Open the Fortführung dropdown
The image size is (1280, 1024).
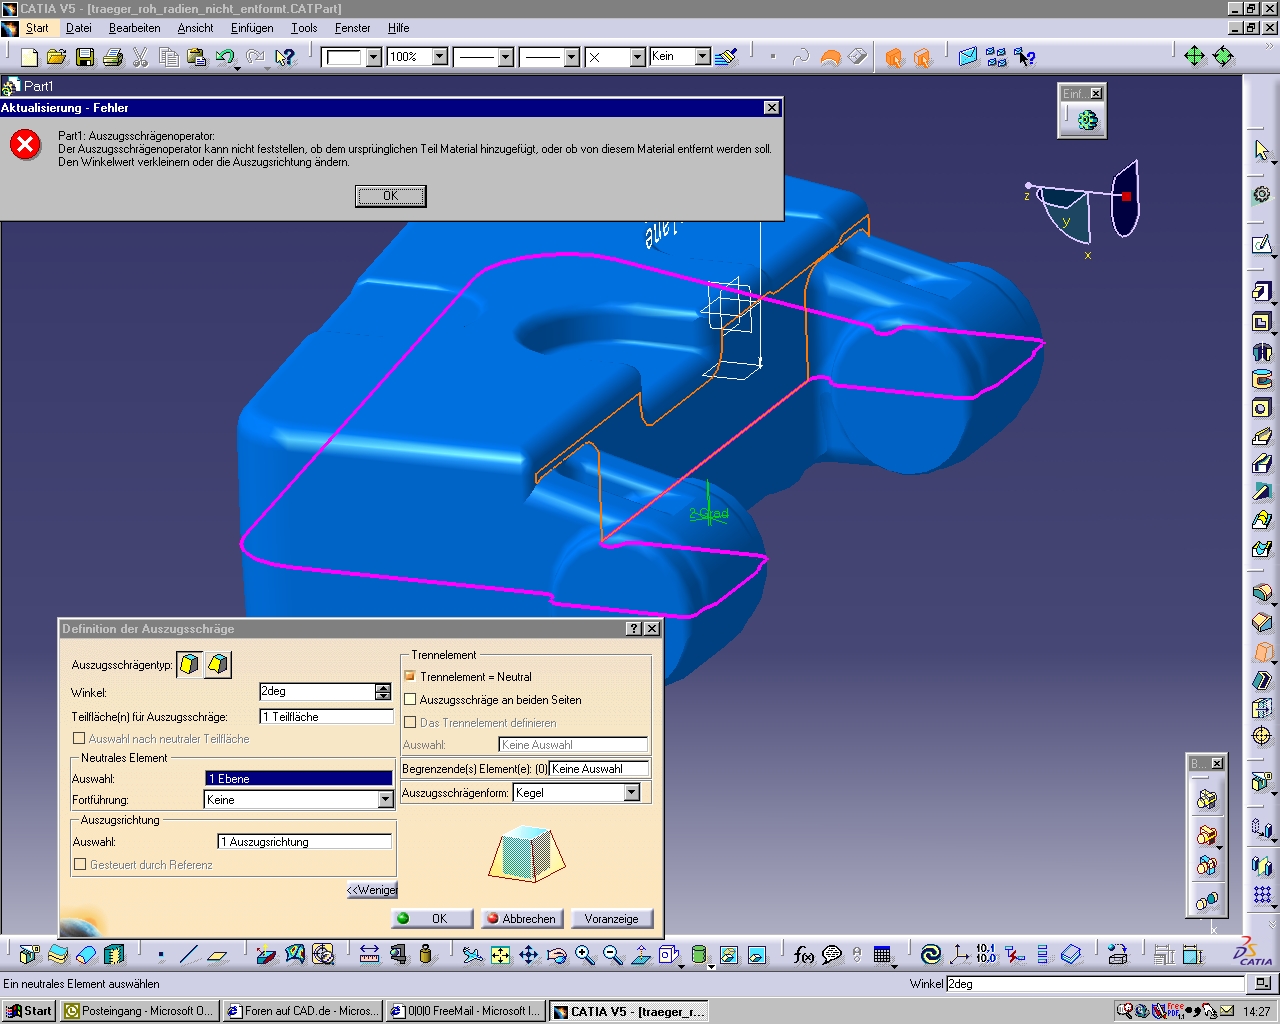pyautogui.click(x=386, y=800)
